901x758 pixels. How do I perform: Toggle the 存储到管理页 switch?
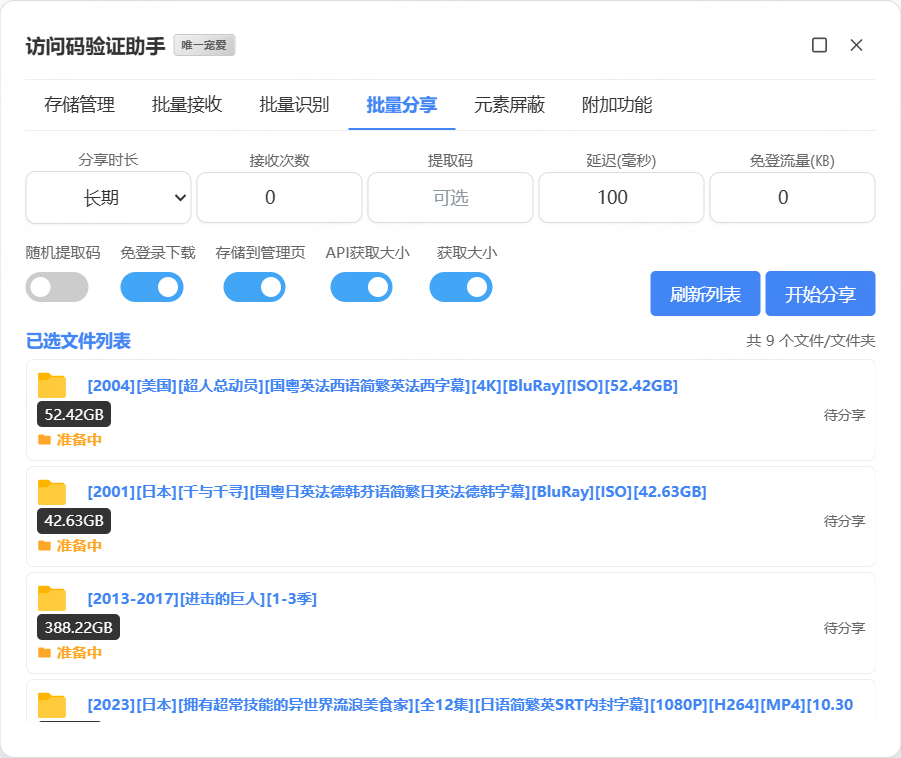pos(255,287)
